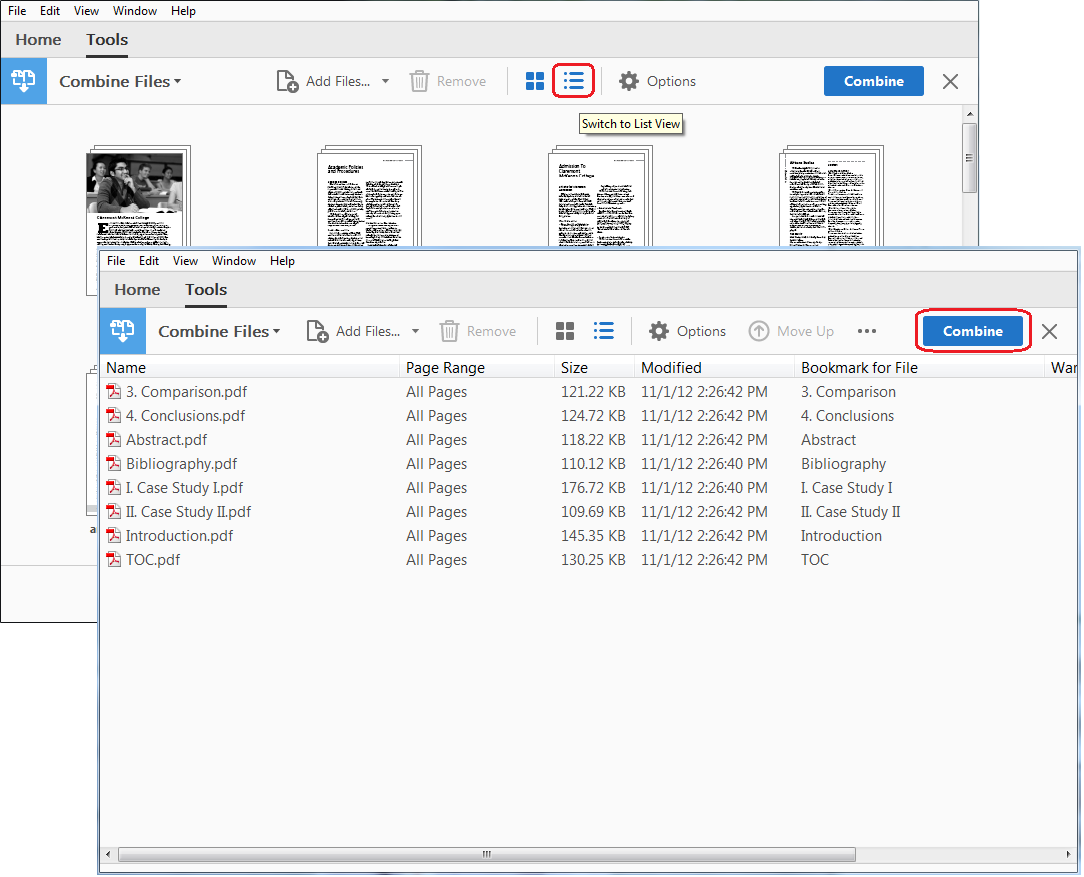Viewport: 1084px width, 877px height.
Task: Click Remove trash icon in back window
Action: pos(419,81)
